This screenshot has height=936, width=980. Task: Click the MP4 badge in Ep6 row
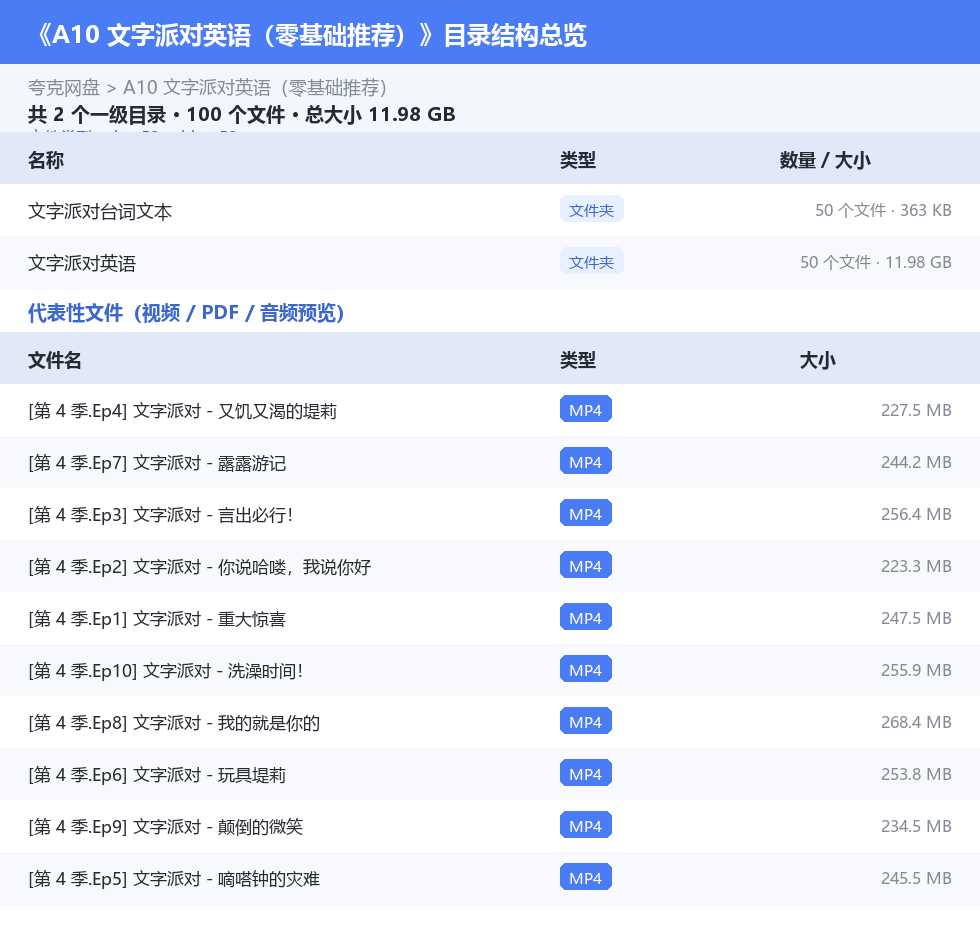coord(586,773)
